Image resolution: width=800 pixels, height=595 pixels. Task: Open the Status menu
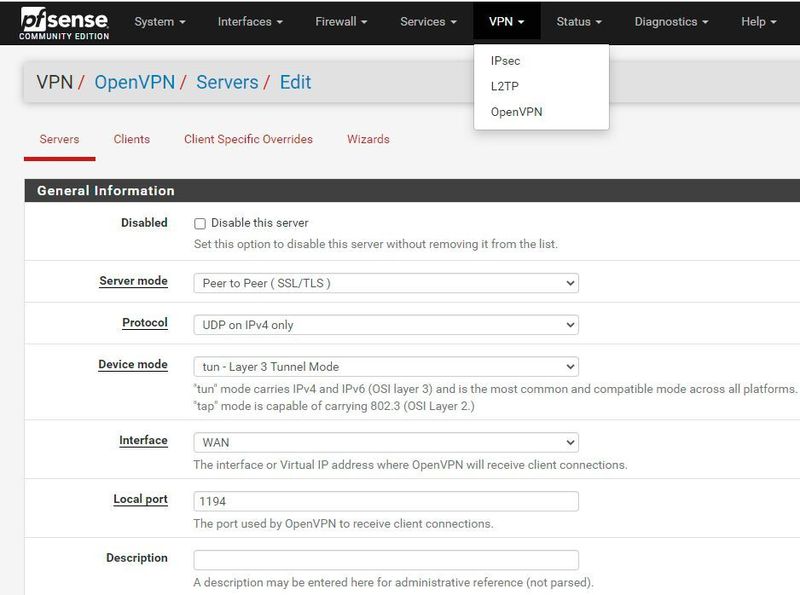click(579, 21)
